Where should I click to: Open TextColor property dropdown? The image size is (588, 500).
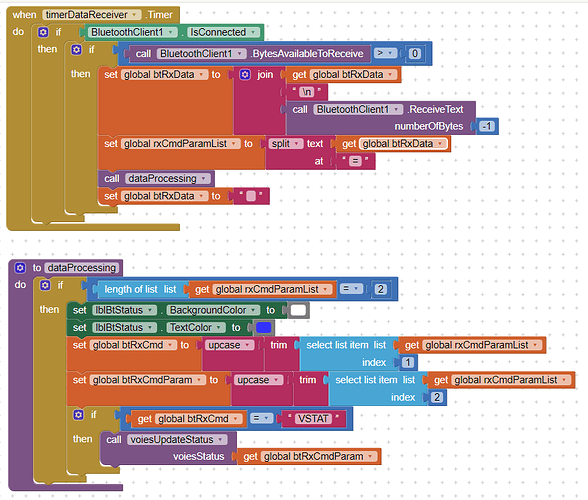[x=219, y=327]
